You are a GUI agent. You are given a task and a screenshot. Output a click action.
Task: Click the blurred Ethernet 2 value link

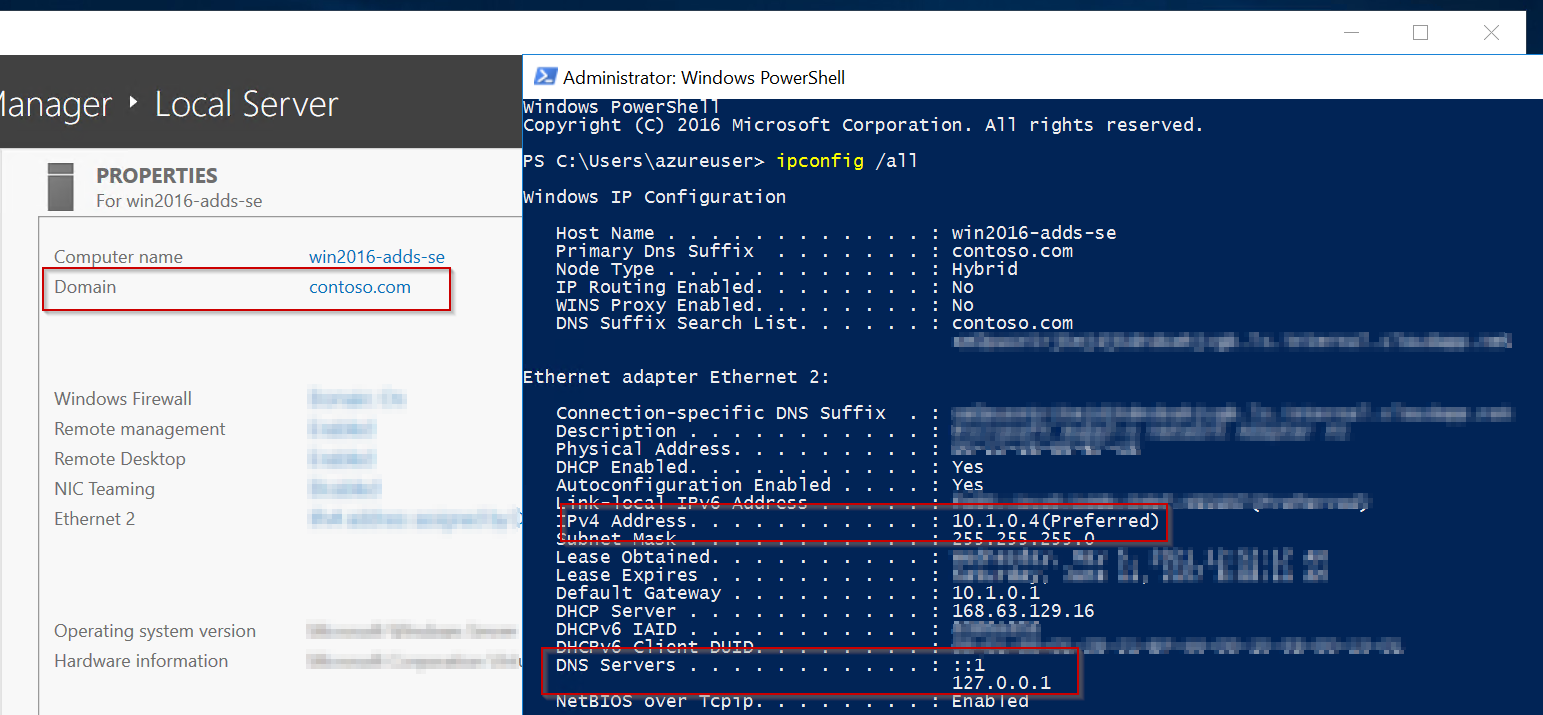click(415, 519)
